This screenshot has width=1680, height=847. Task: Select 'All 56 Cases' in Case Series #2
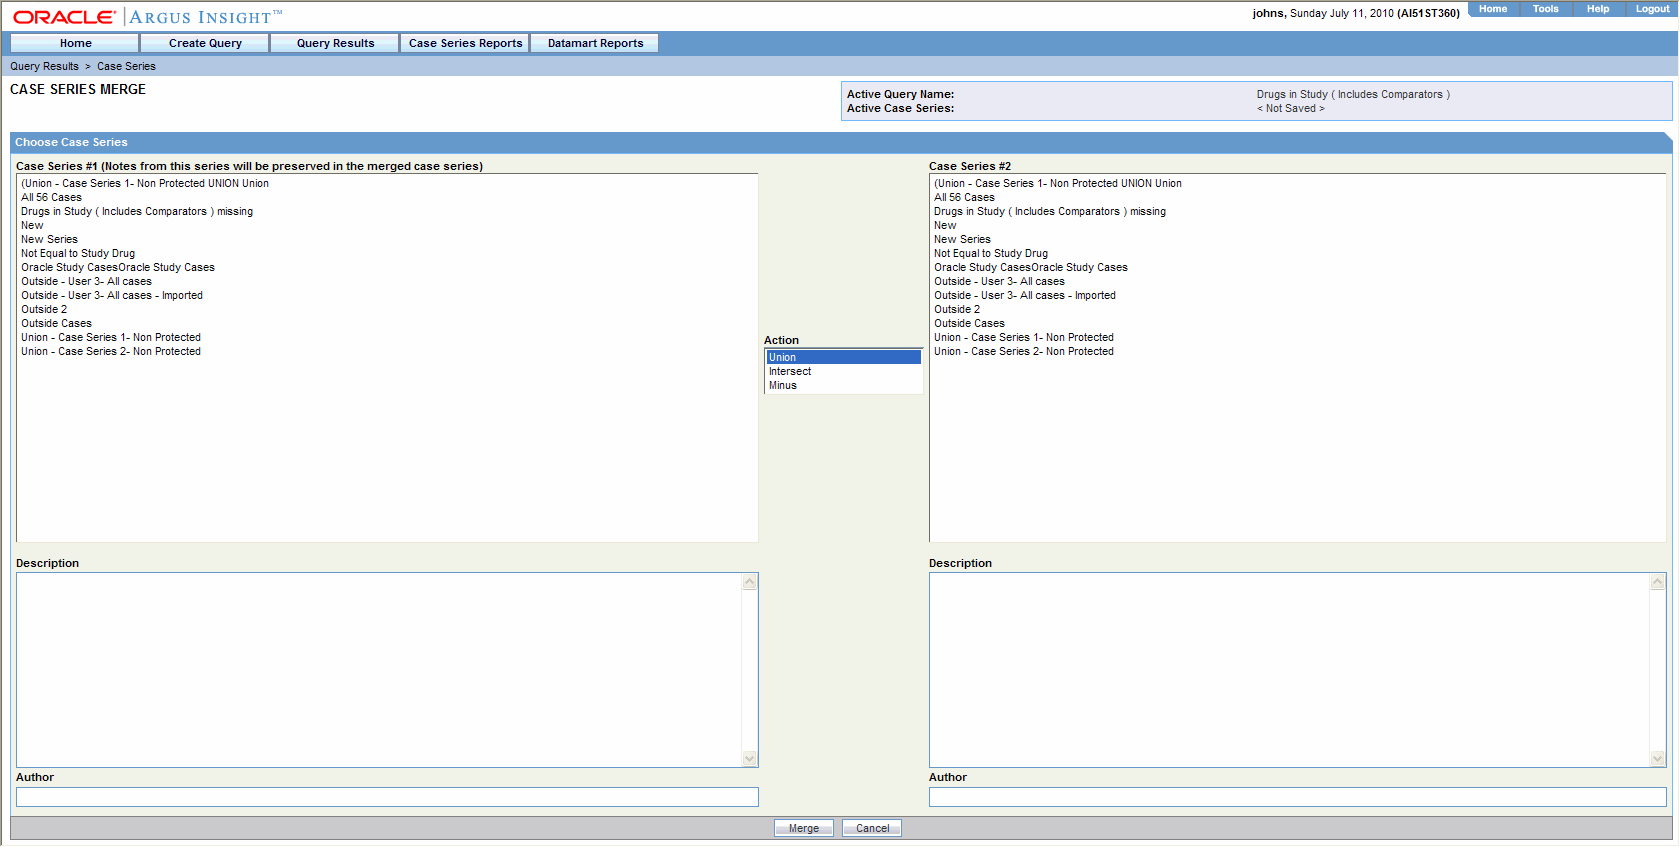(1297, 197)
